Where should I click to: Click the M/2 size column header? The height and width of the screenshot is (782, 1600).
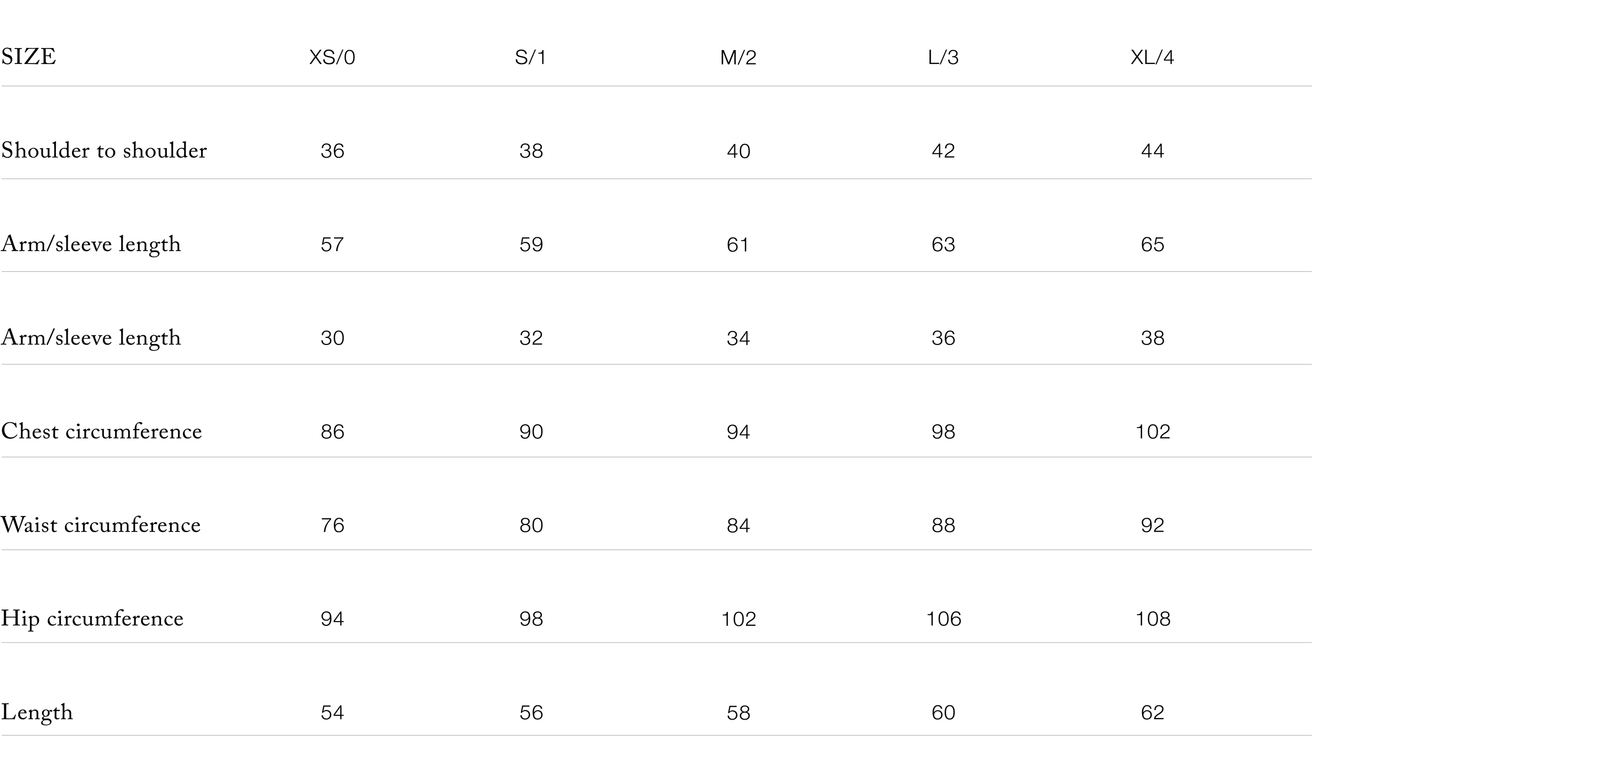click(x=738, y=58)
